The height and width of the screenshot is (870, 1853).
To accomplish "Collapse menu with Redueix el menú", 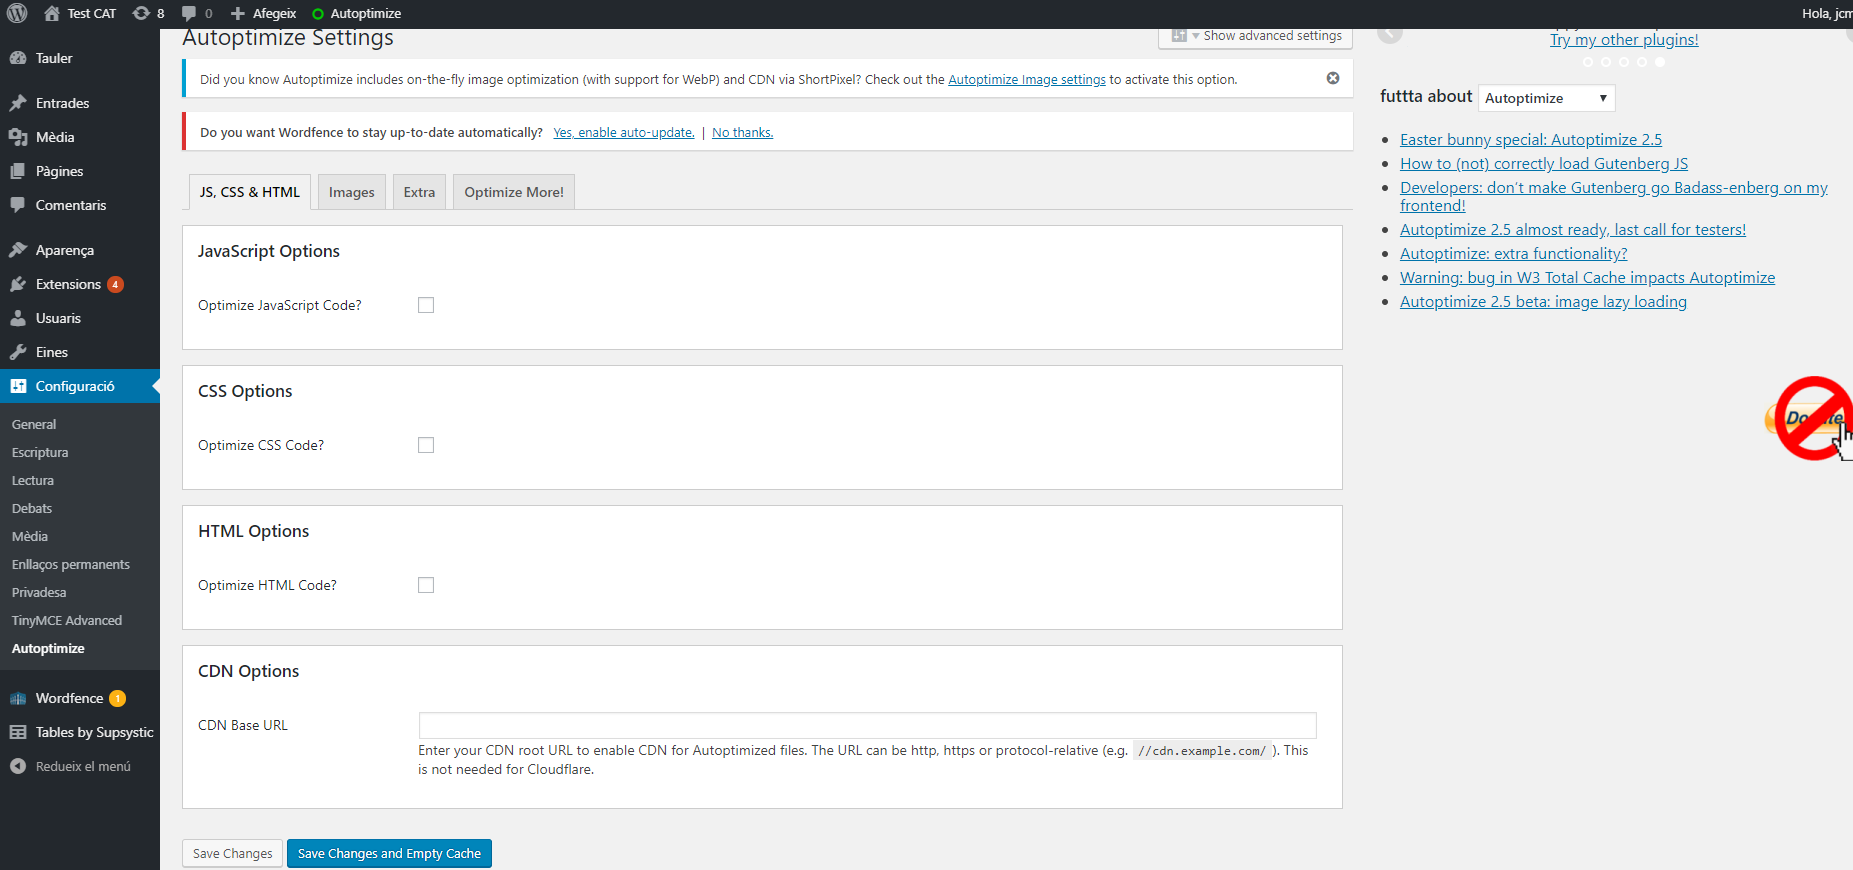I will (80, 766).
